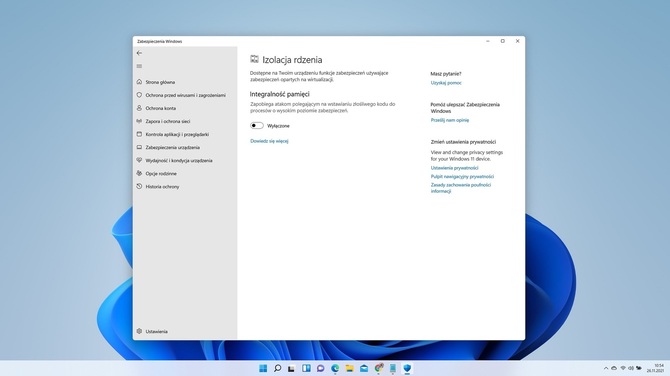Select Ochrona konta in the sidebar
The width and height of the screenshot is (670, 376).
point(160,109)
